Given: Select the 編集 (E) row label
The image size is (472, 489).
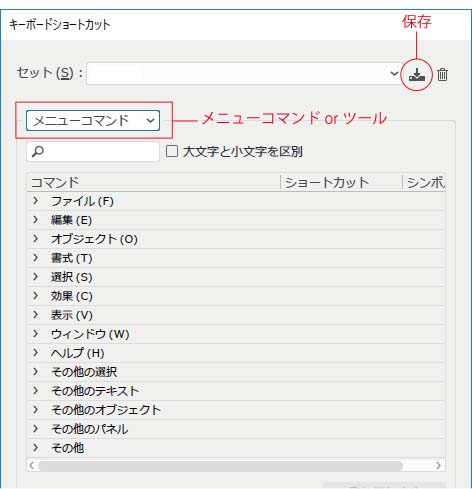Looking at the screenshot, I should (71, 220).
